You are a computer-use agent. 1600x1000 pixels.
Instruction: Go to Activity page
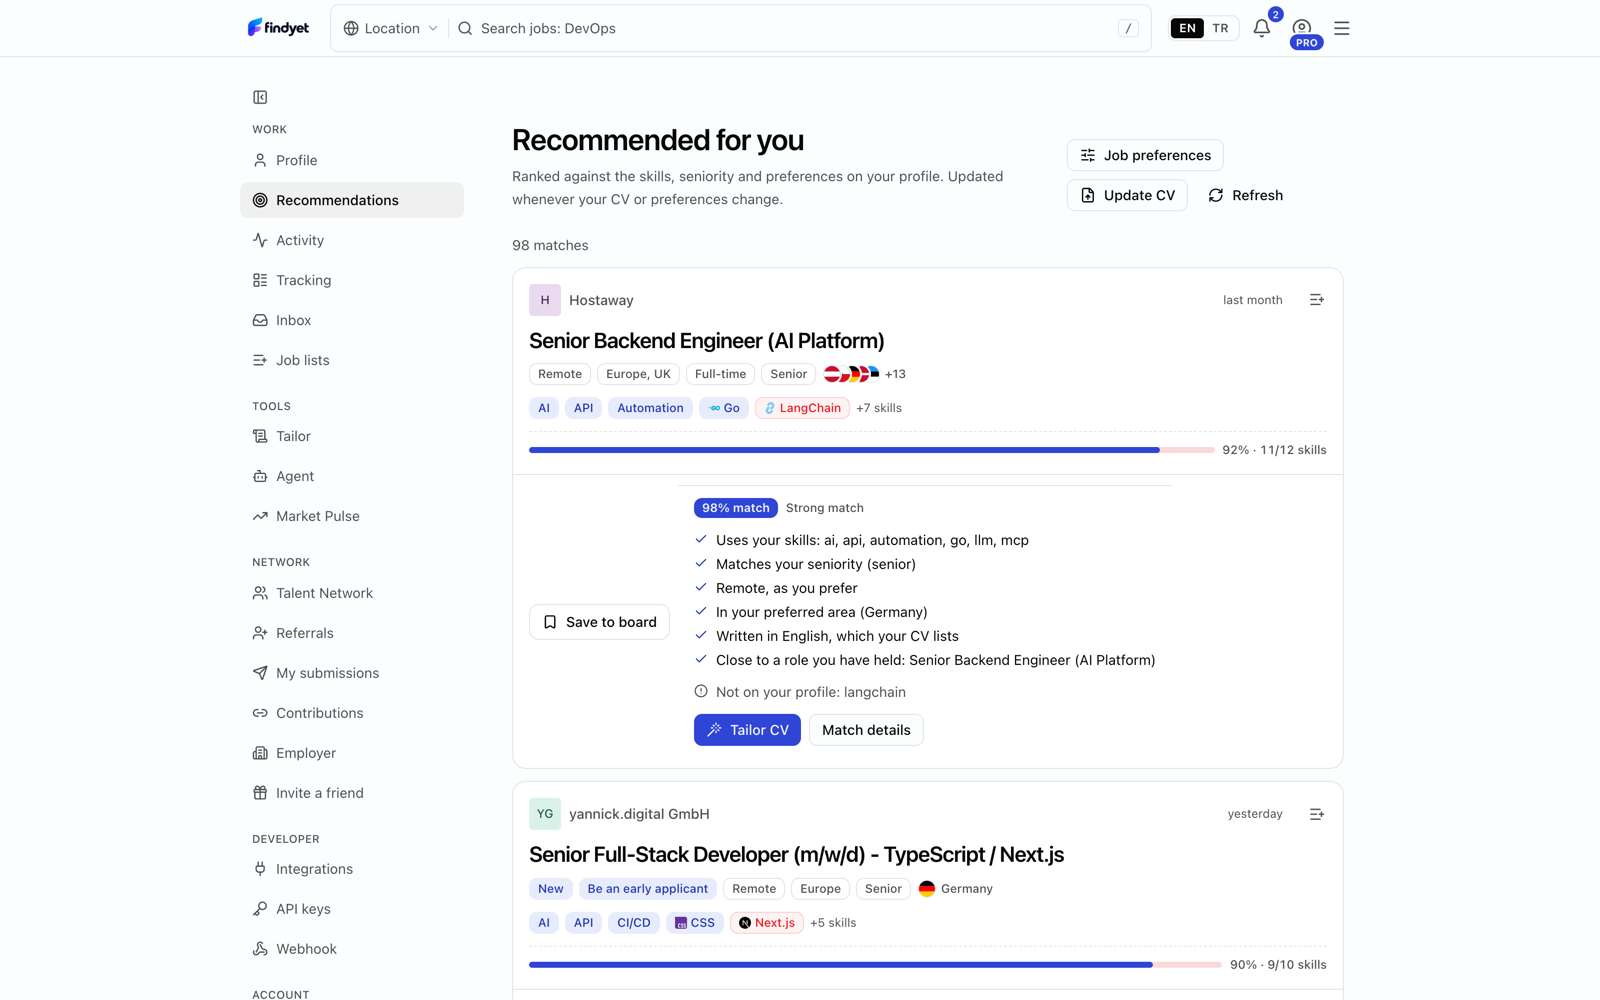352,240
